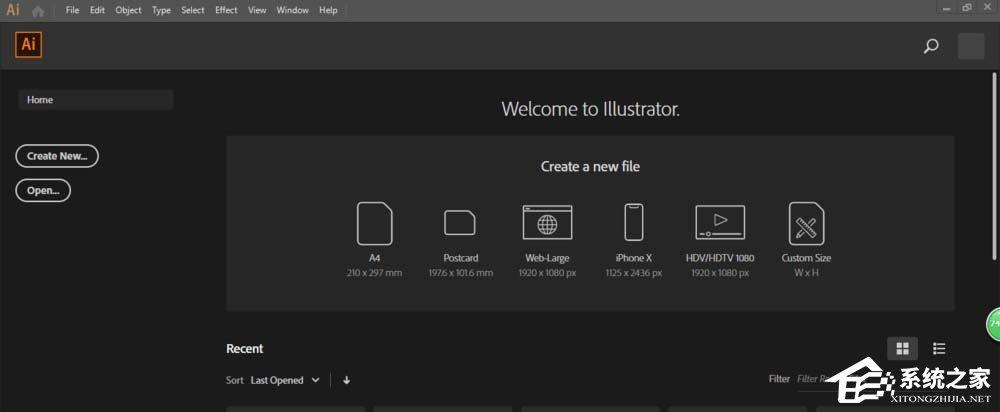
Task: Click the Web-Large preset label
Action: (547, 258)
